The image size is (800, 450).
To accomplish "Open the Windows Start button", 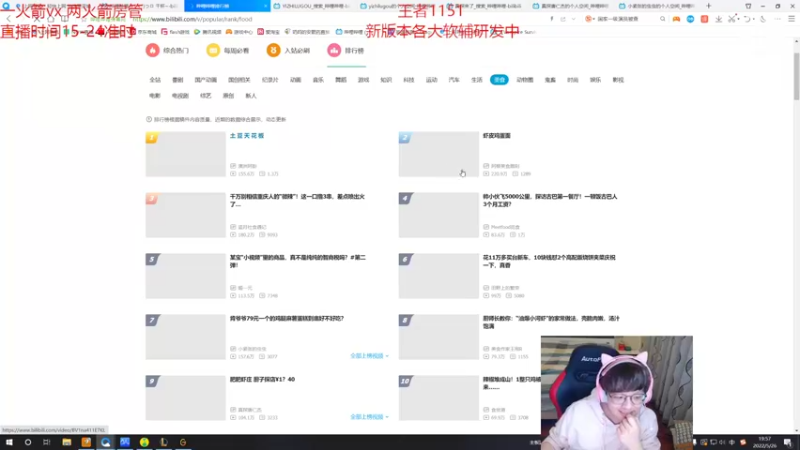I will (9, 442).
